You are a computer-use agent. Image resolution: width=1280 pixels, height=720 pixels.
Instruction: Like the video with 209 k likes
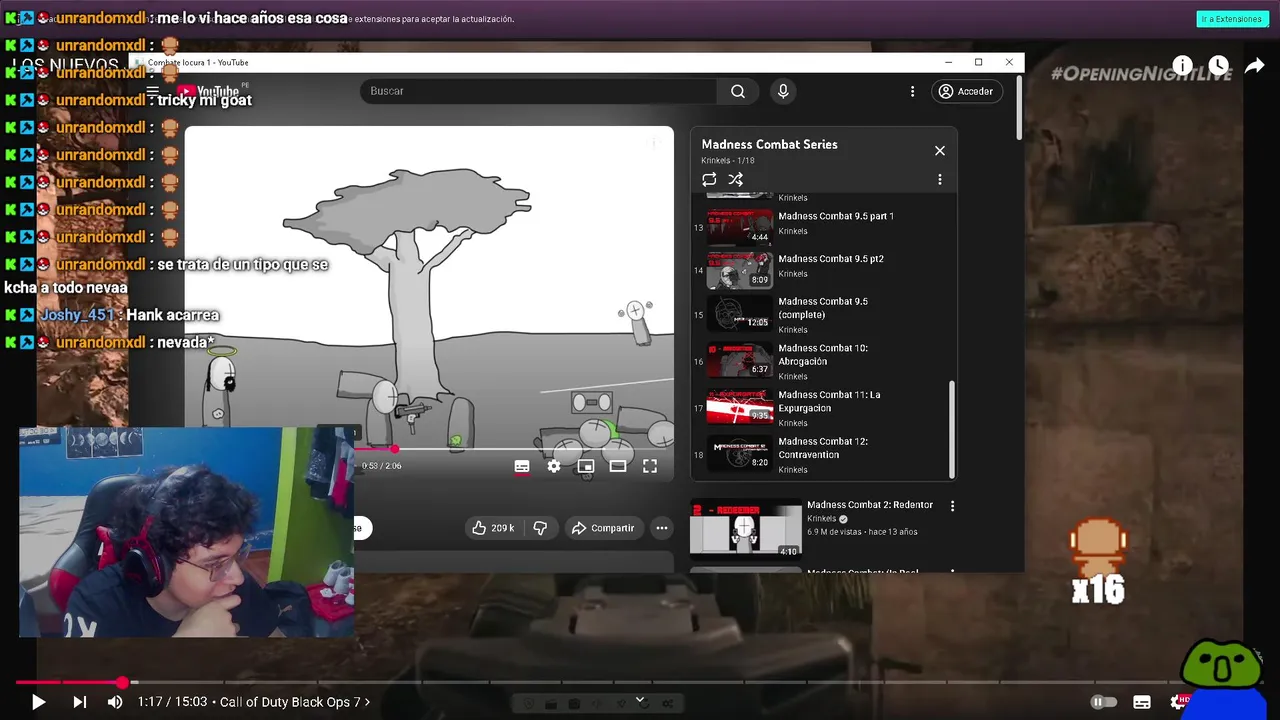pyautogui.click(x=494, y=528)
